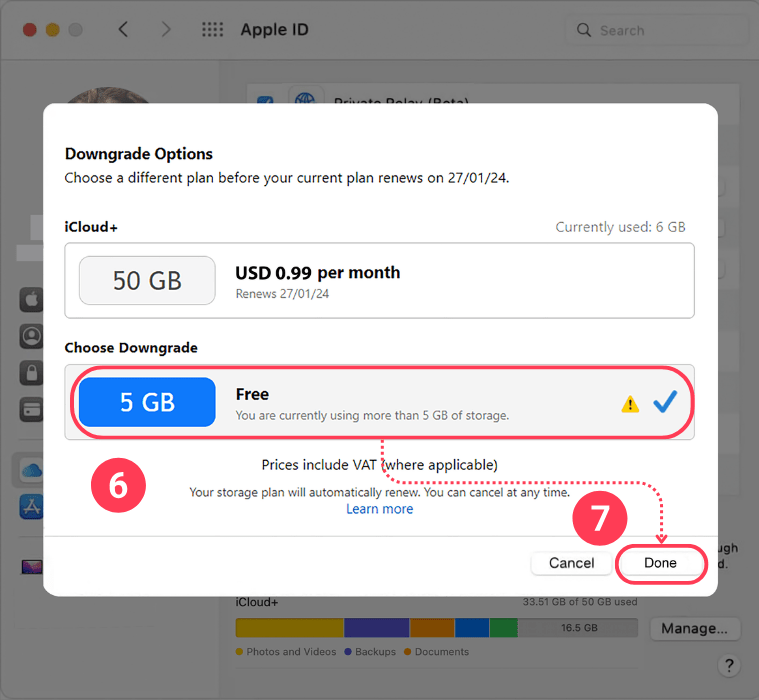This screenshot has height=700, width=759.
Task: Click the Documents legend label
Action: click(x=441, y=652)
